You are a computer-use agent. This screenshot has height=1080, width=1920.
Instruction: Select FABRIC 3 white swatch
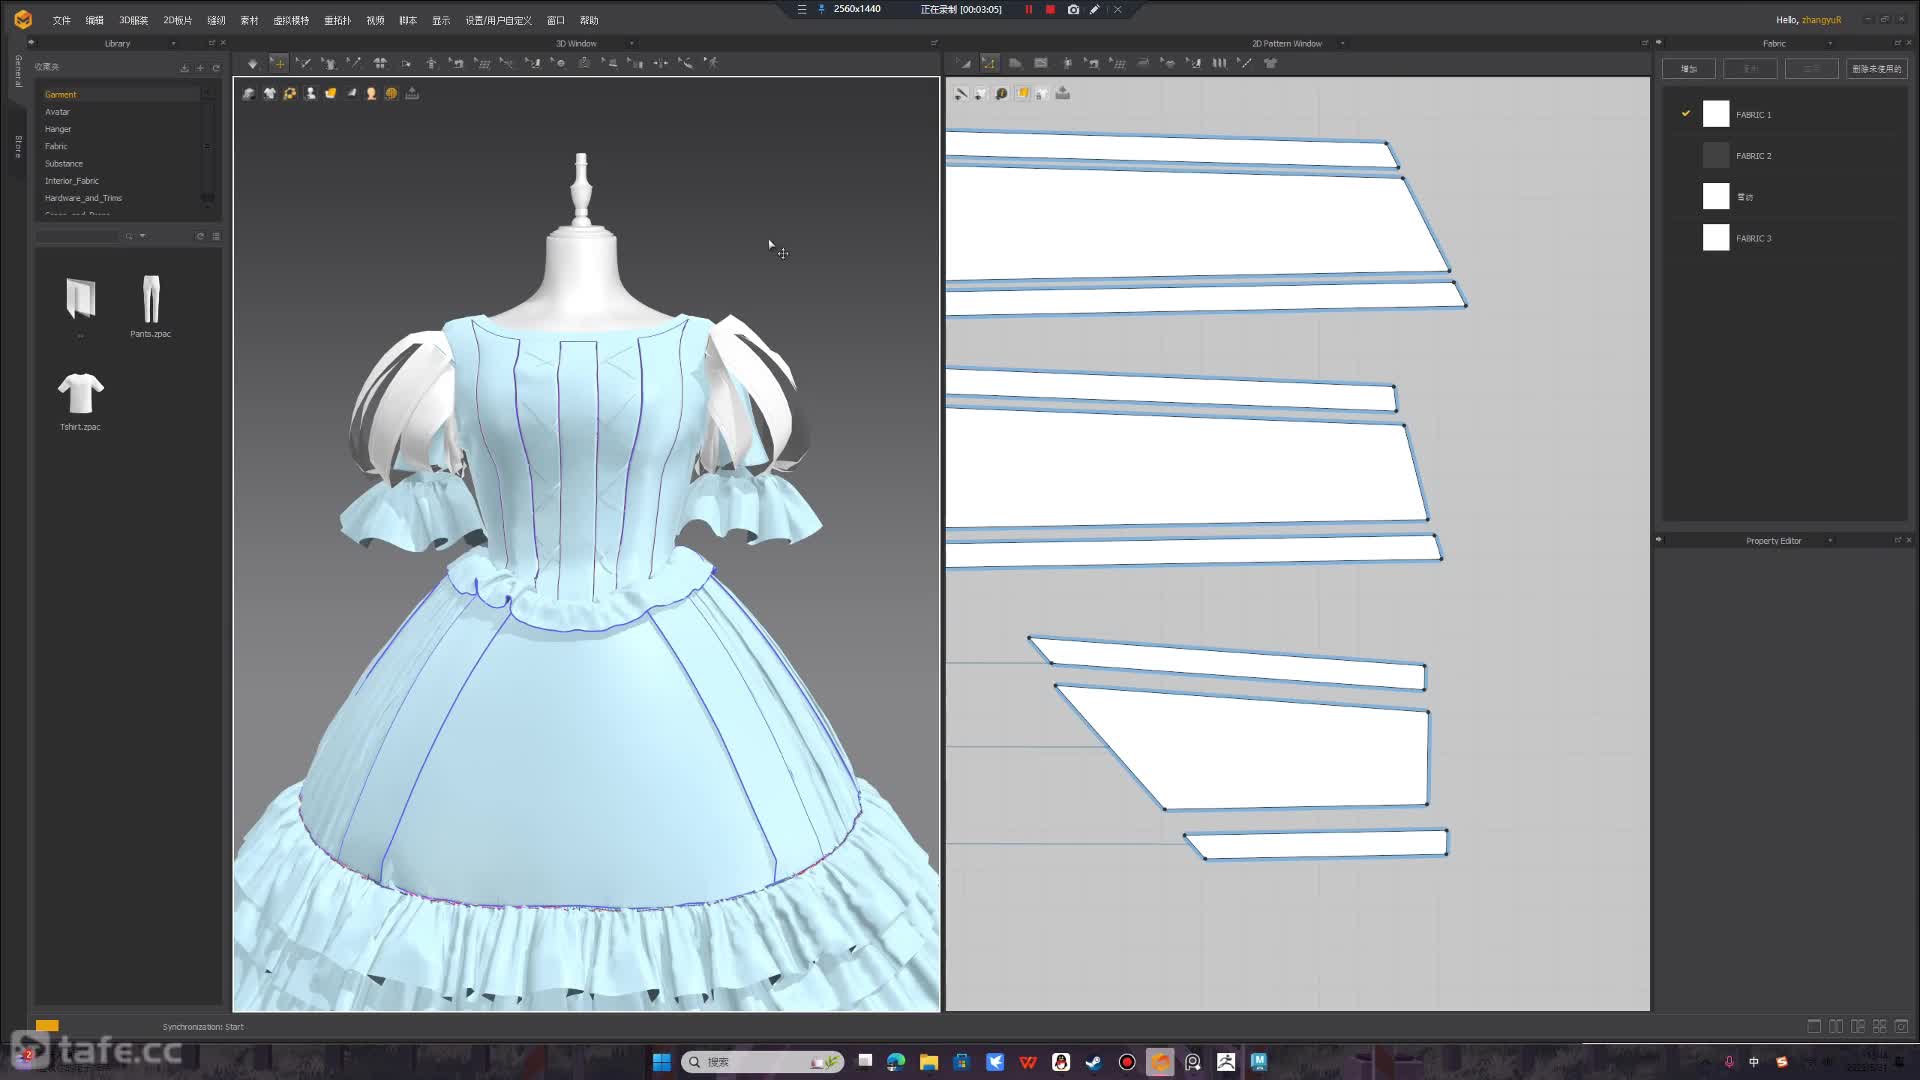pos(1716,237)
